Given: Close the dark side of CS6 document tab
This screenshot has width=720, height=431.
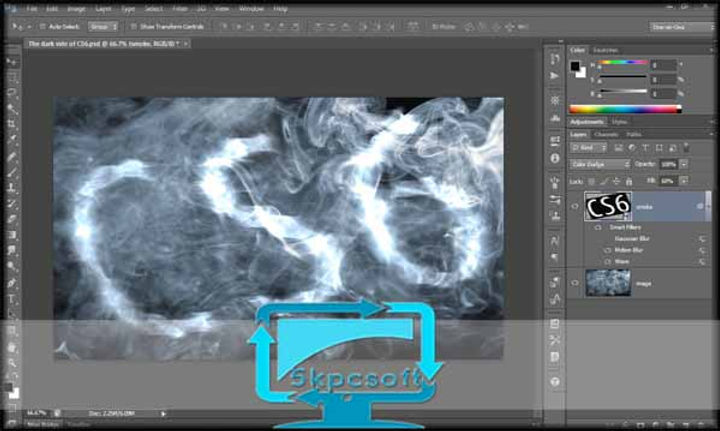Looking at the screenshot, I should 186,44.
